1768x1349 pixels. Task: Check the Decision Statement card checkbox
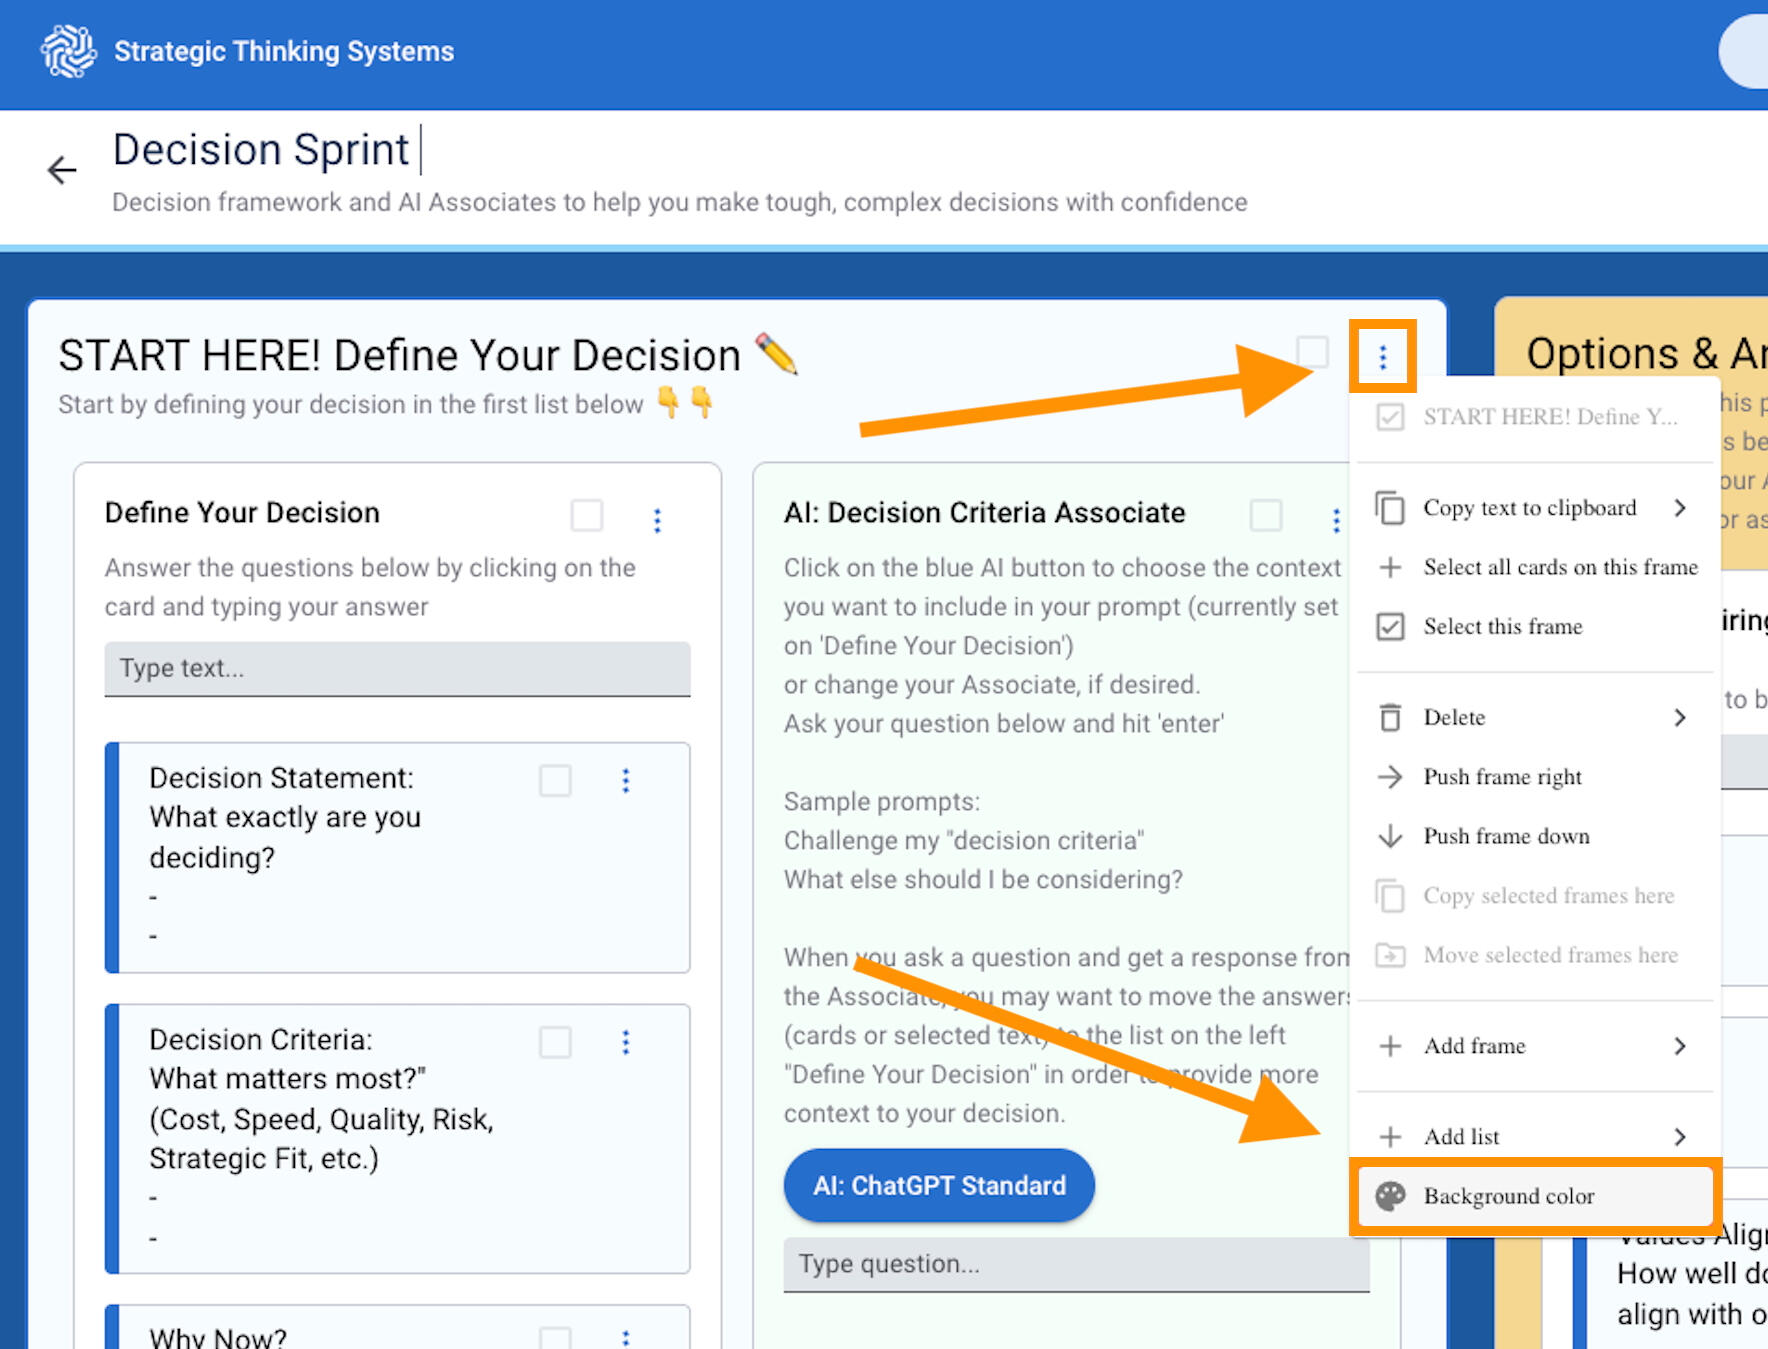555,780
